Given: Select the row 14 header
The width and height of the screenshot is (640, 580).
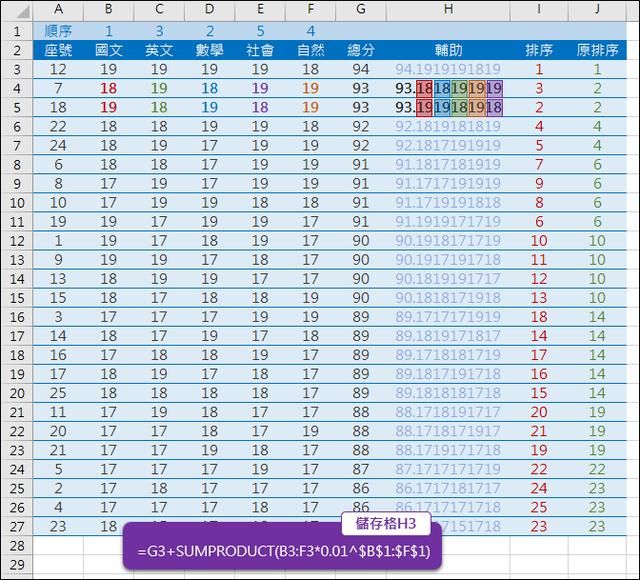Looking at the screenshot, I should (17, 279).
